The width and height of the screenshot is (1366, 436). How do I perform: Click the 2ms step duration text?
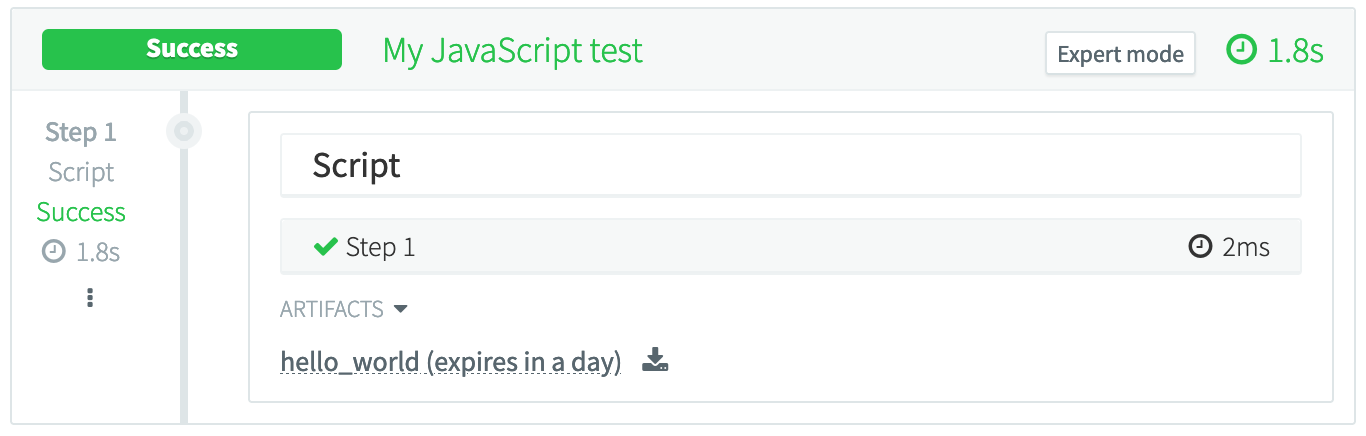(1246, 247)
